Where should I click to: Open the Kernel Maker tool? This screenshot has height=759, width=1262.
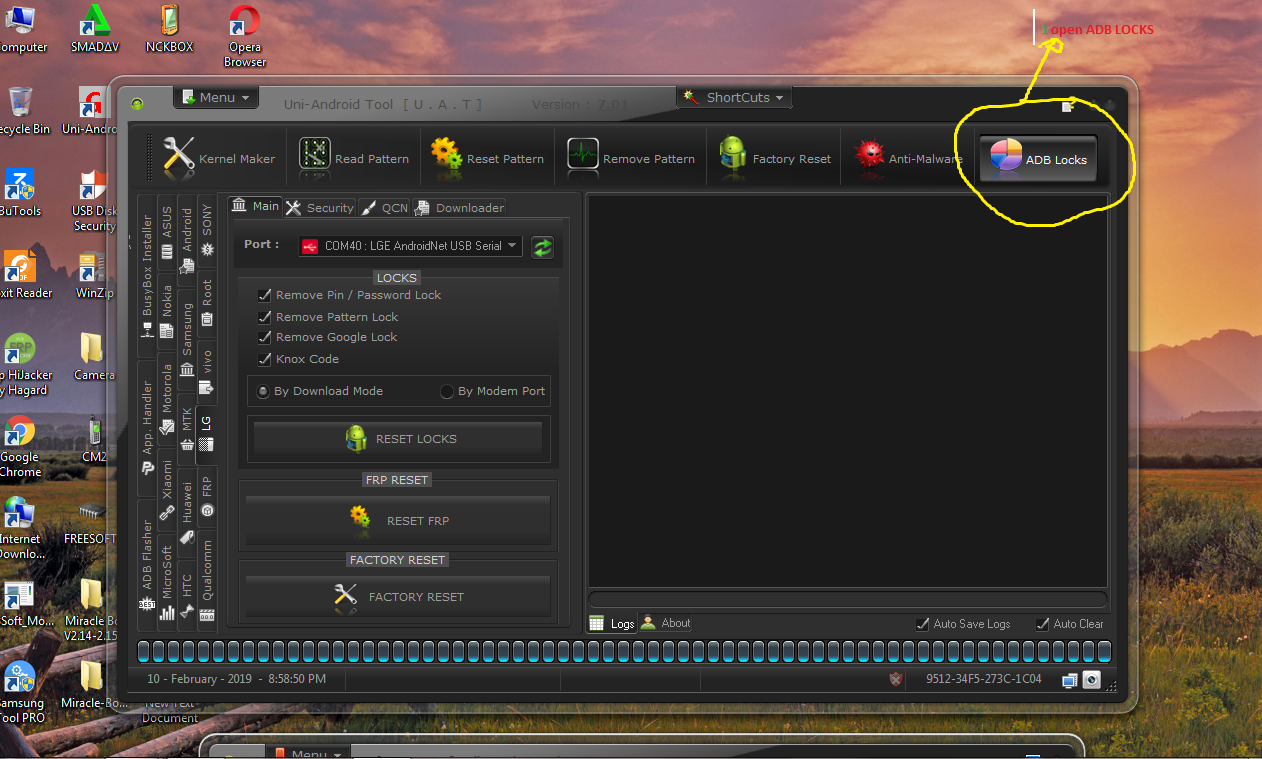tap(219, 158)
